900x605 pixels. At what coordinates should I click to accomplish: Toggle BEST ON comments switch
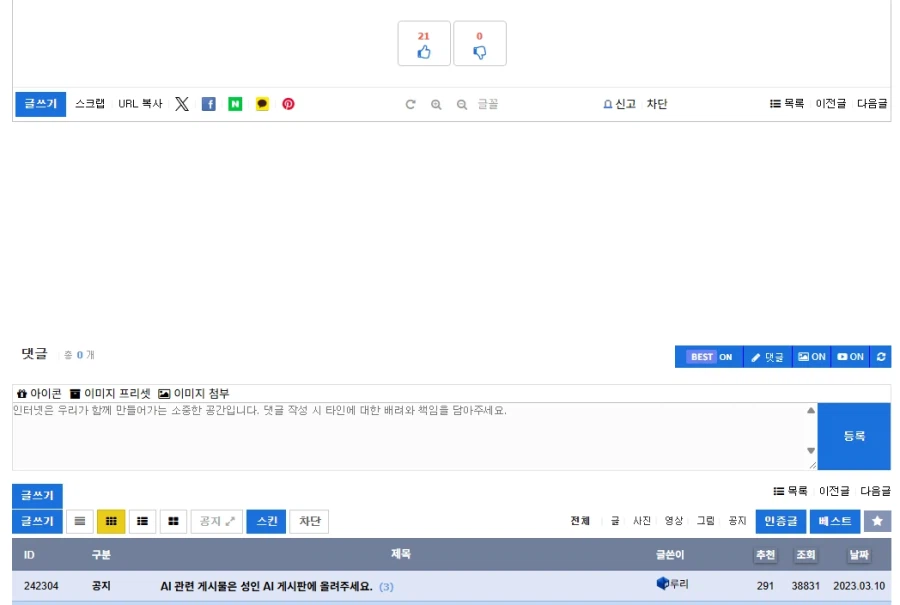(709, 357)
